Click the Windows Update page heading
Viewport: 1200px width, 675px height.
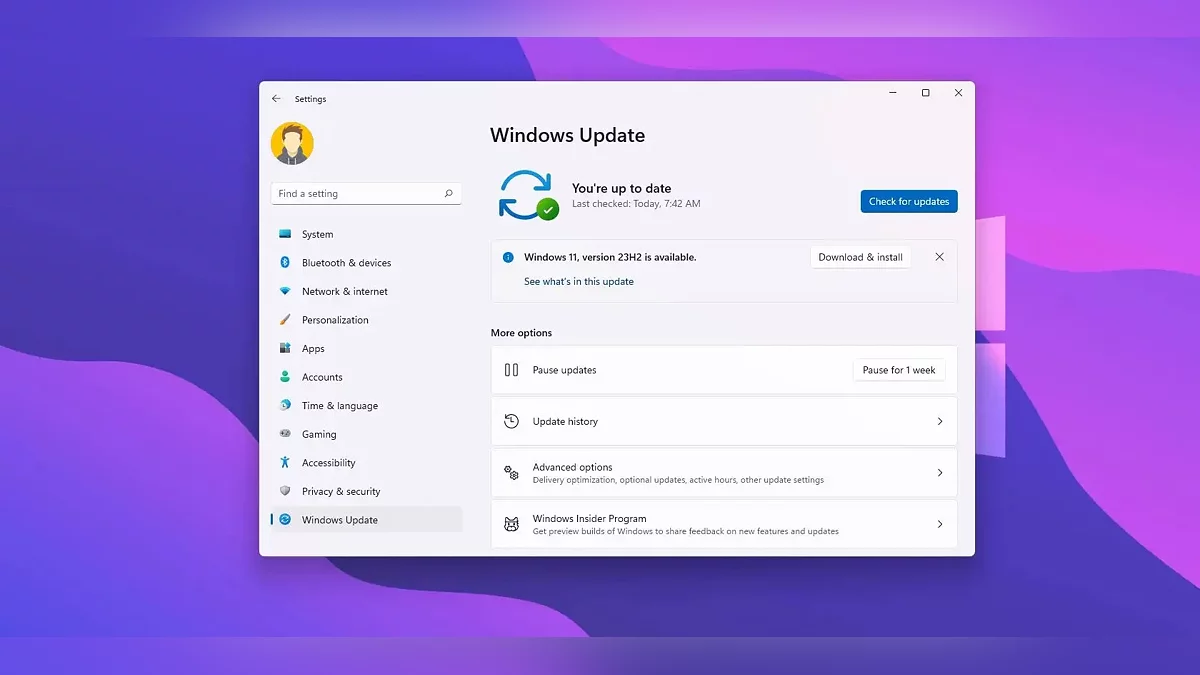click(x=567, y=135)
